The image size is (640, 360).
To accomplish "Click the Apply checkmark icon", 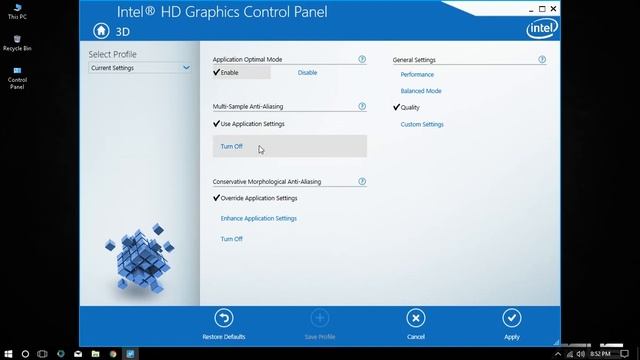I will pyautogui.click(x=512, y=318).
